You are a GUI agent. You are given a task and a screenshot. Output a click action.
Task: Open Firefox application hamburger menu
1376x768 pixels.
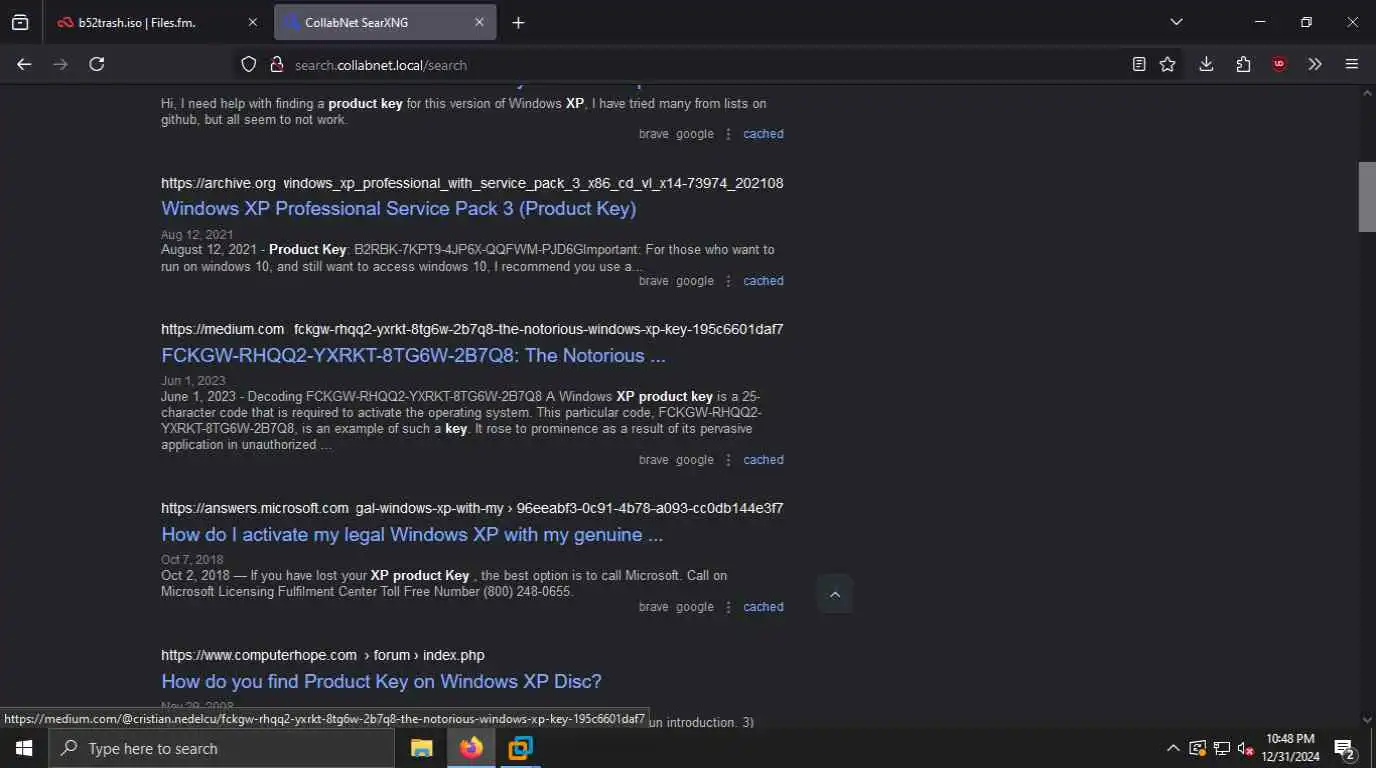[x=1352, y=64]
